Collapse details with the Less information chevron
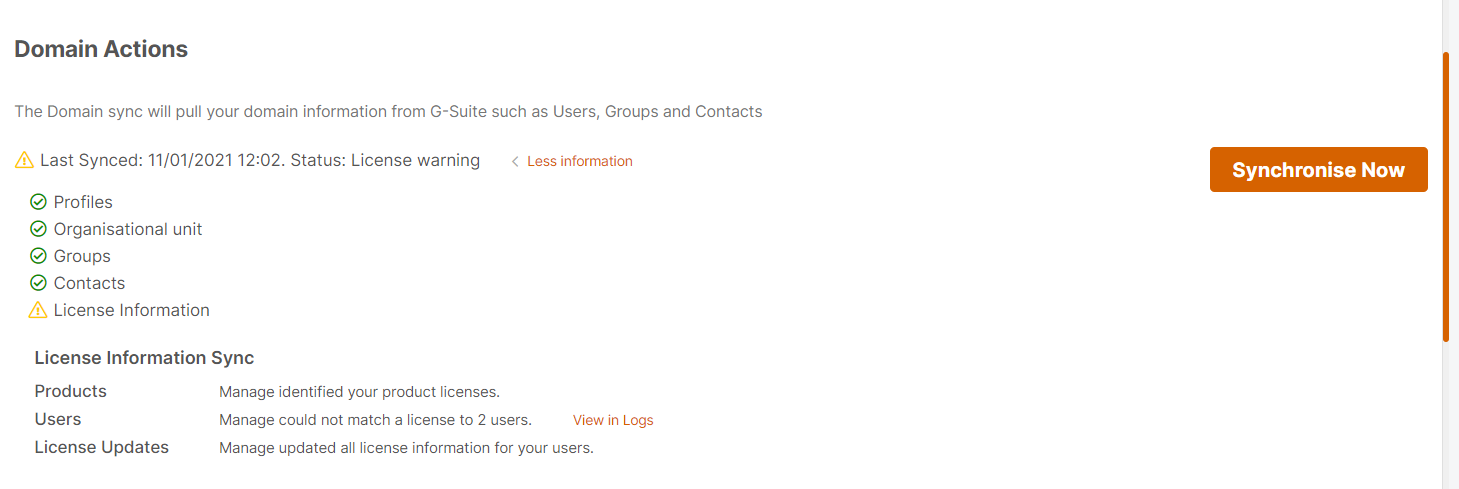Screen dimensions: 1459x489 515,161
